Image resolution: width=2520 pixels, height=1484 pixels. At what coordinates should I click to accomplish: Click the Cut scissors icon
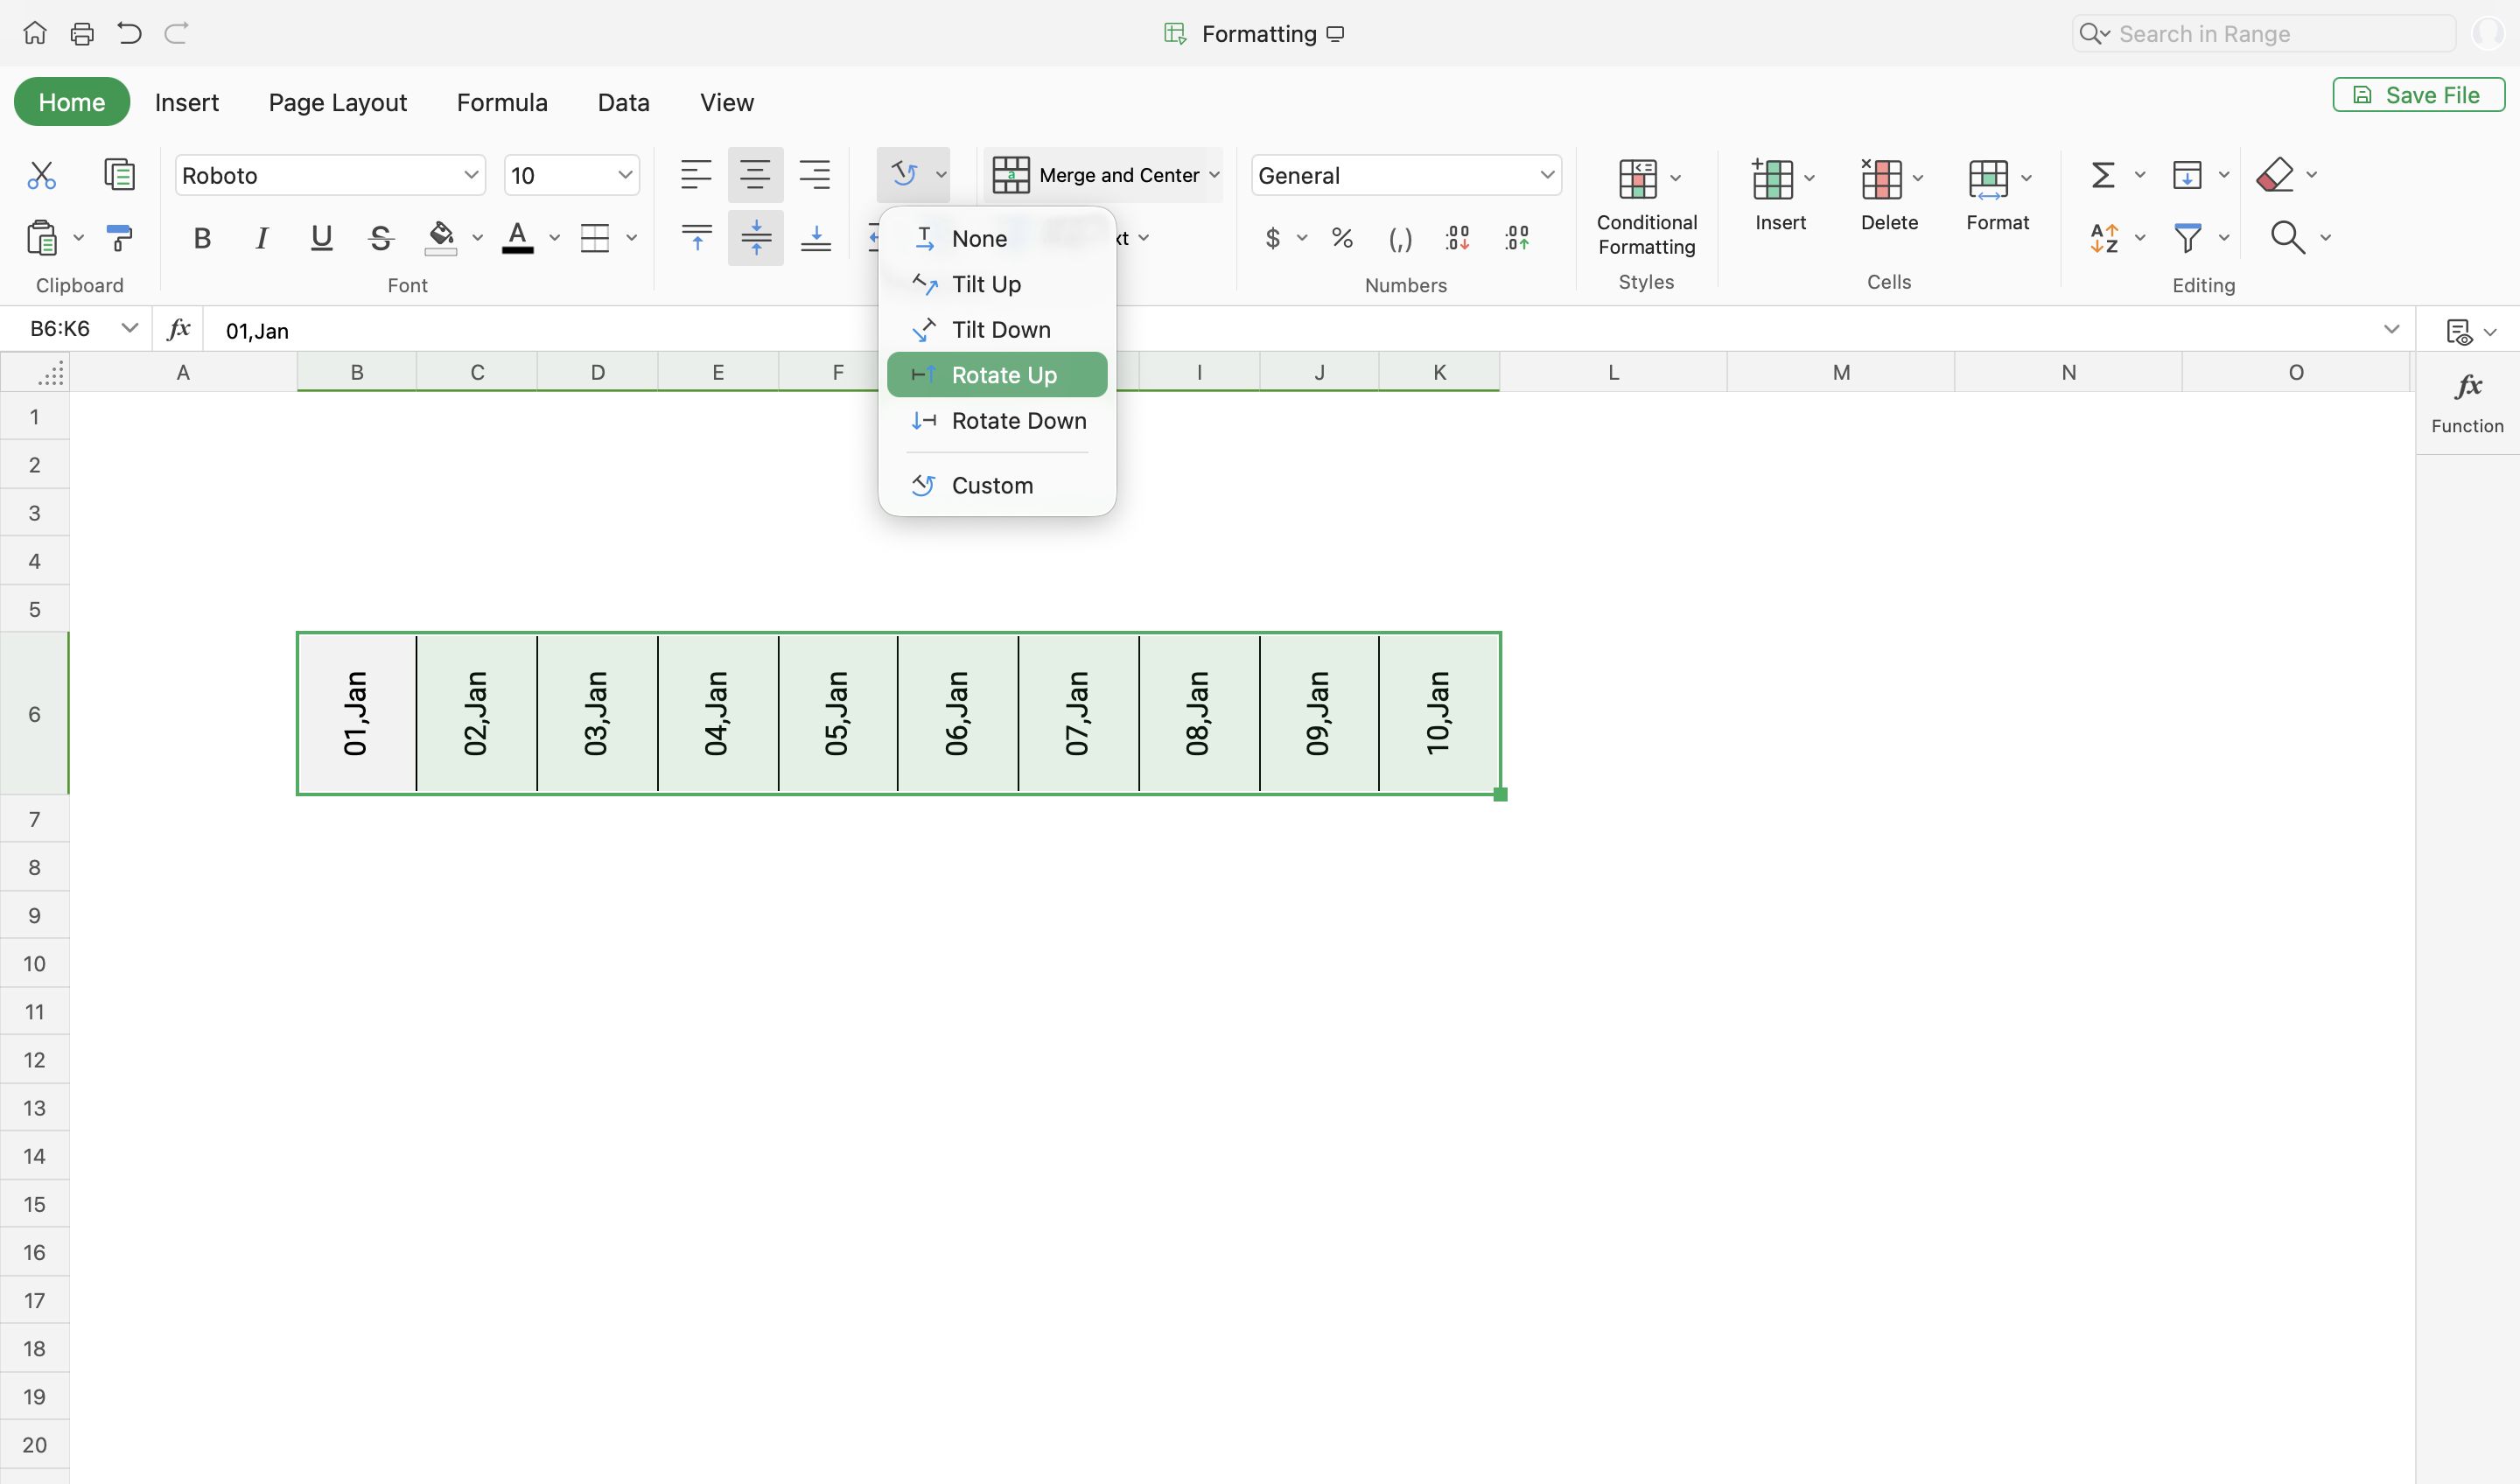tap(41, 175)
